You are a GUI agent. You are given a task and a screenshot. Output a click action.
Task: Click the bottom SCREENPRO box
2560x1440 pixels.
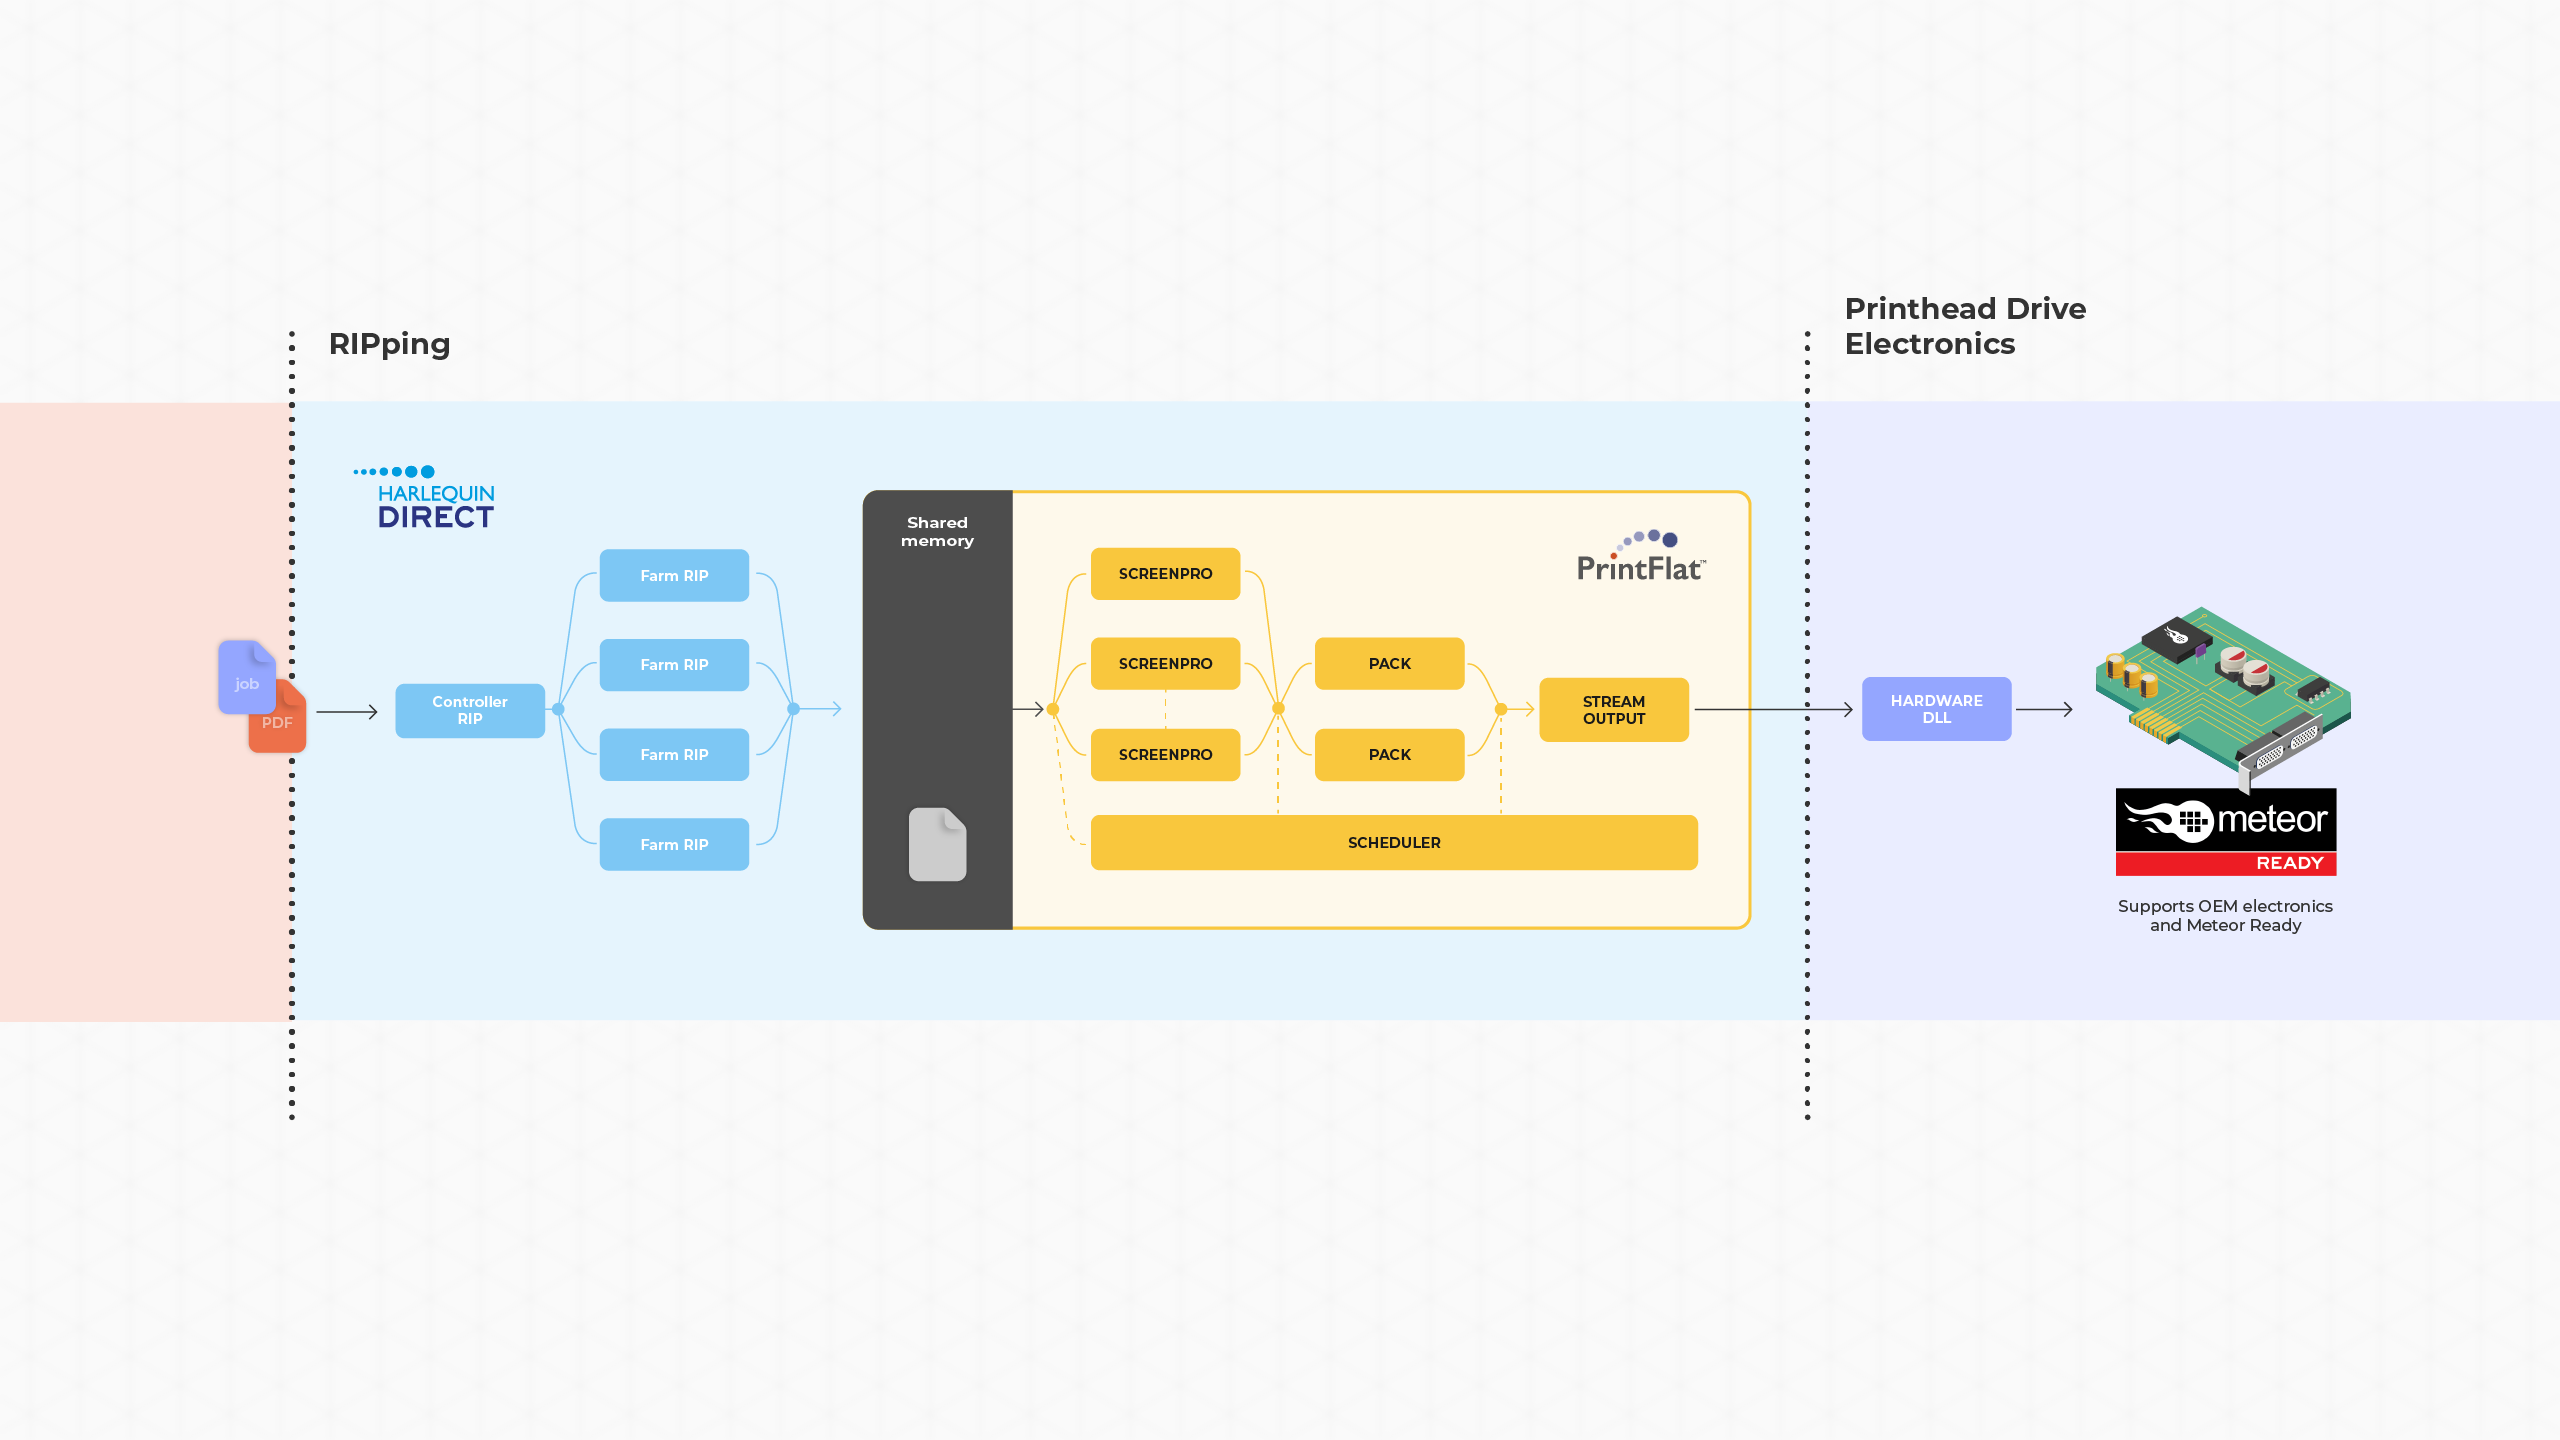pos(1165,754)
